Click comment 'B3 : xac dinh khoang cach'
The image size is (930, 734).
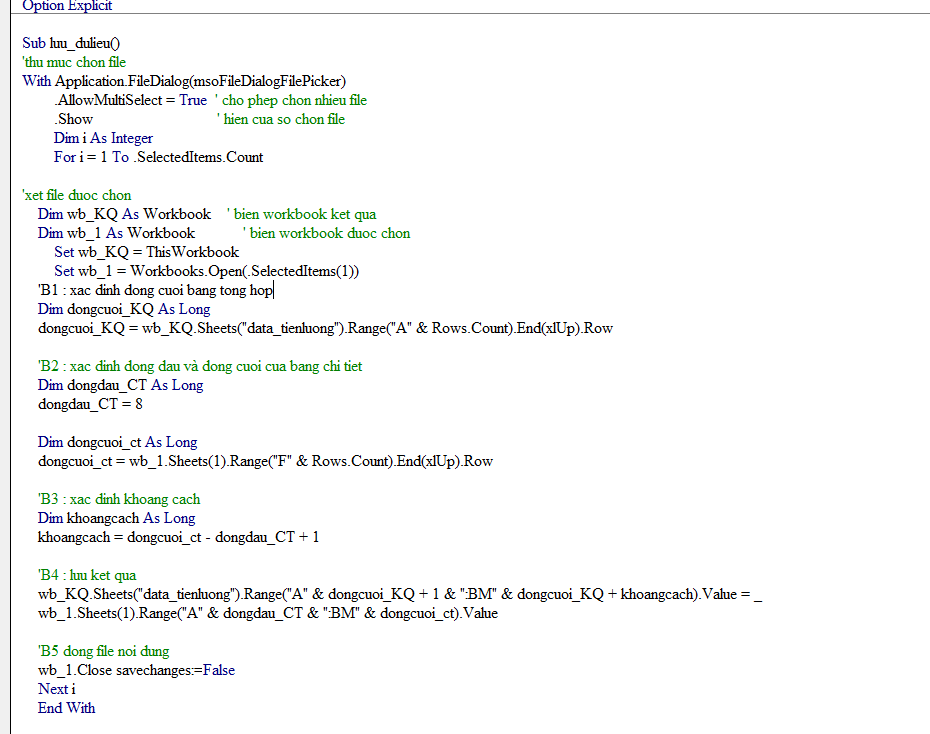[119, 499]
